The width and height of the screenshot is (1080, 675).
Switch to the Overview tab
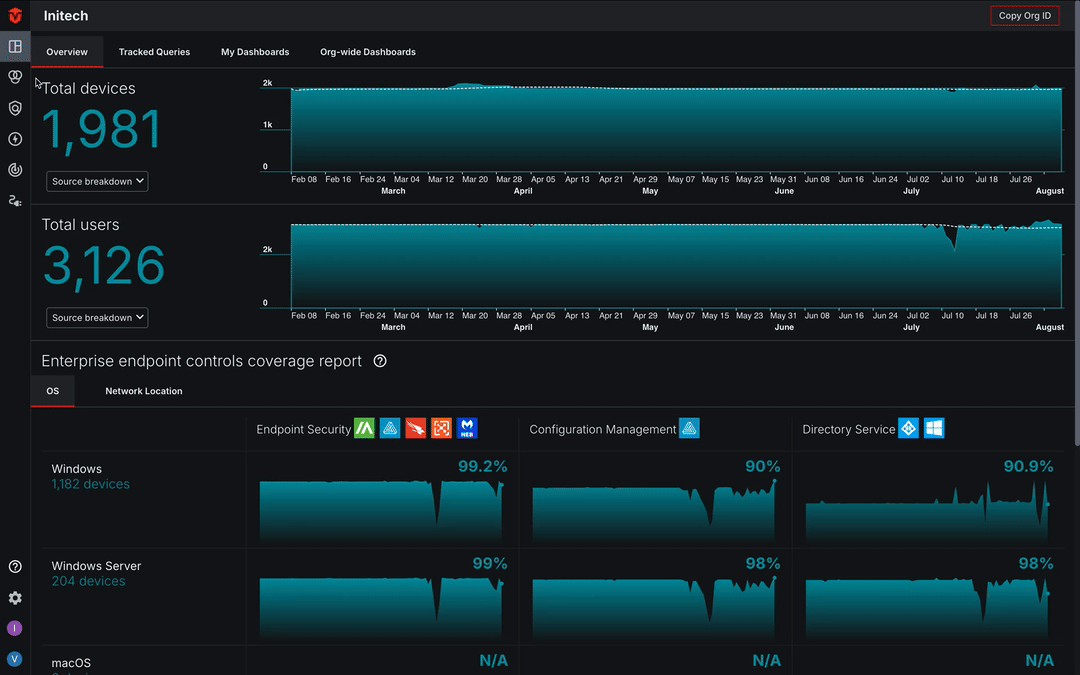coord(67,52)
